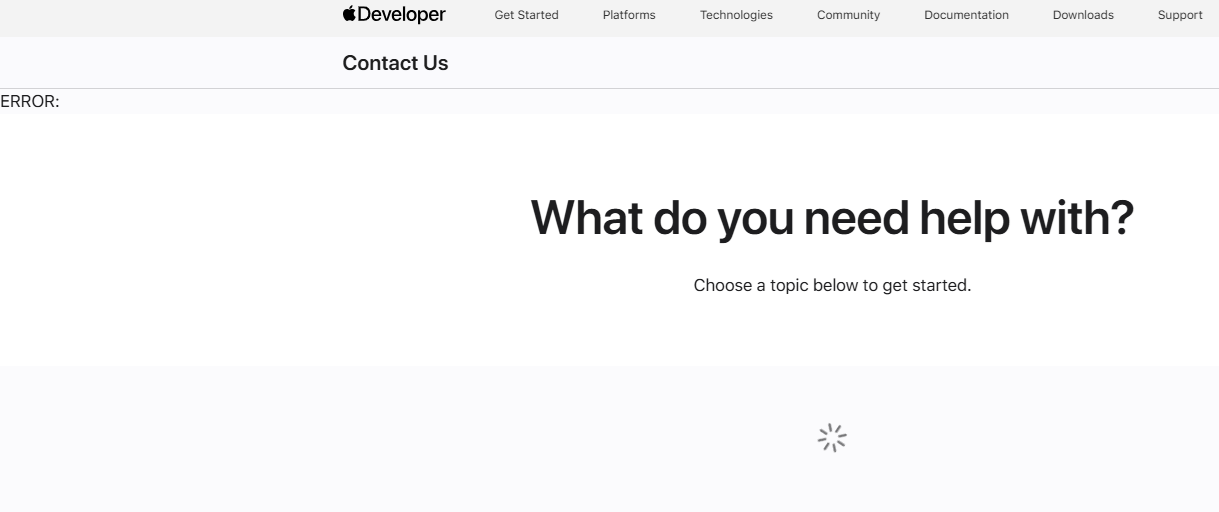Click the Developer wordmark beside the Apple logo
1219x512 pixels.
click(402, 15)
